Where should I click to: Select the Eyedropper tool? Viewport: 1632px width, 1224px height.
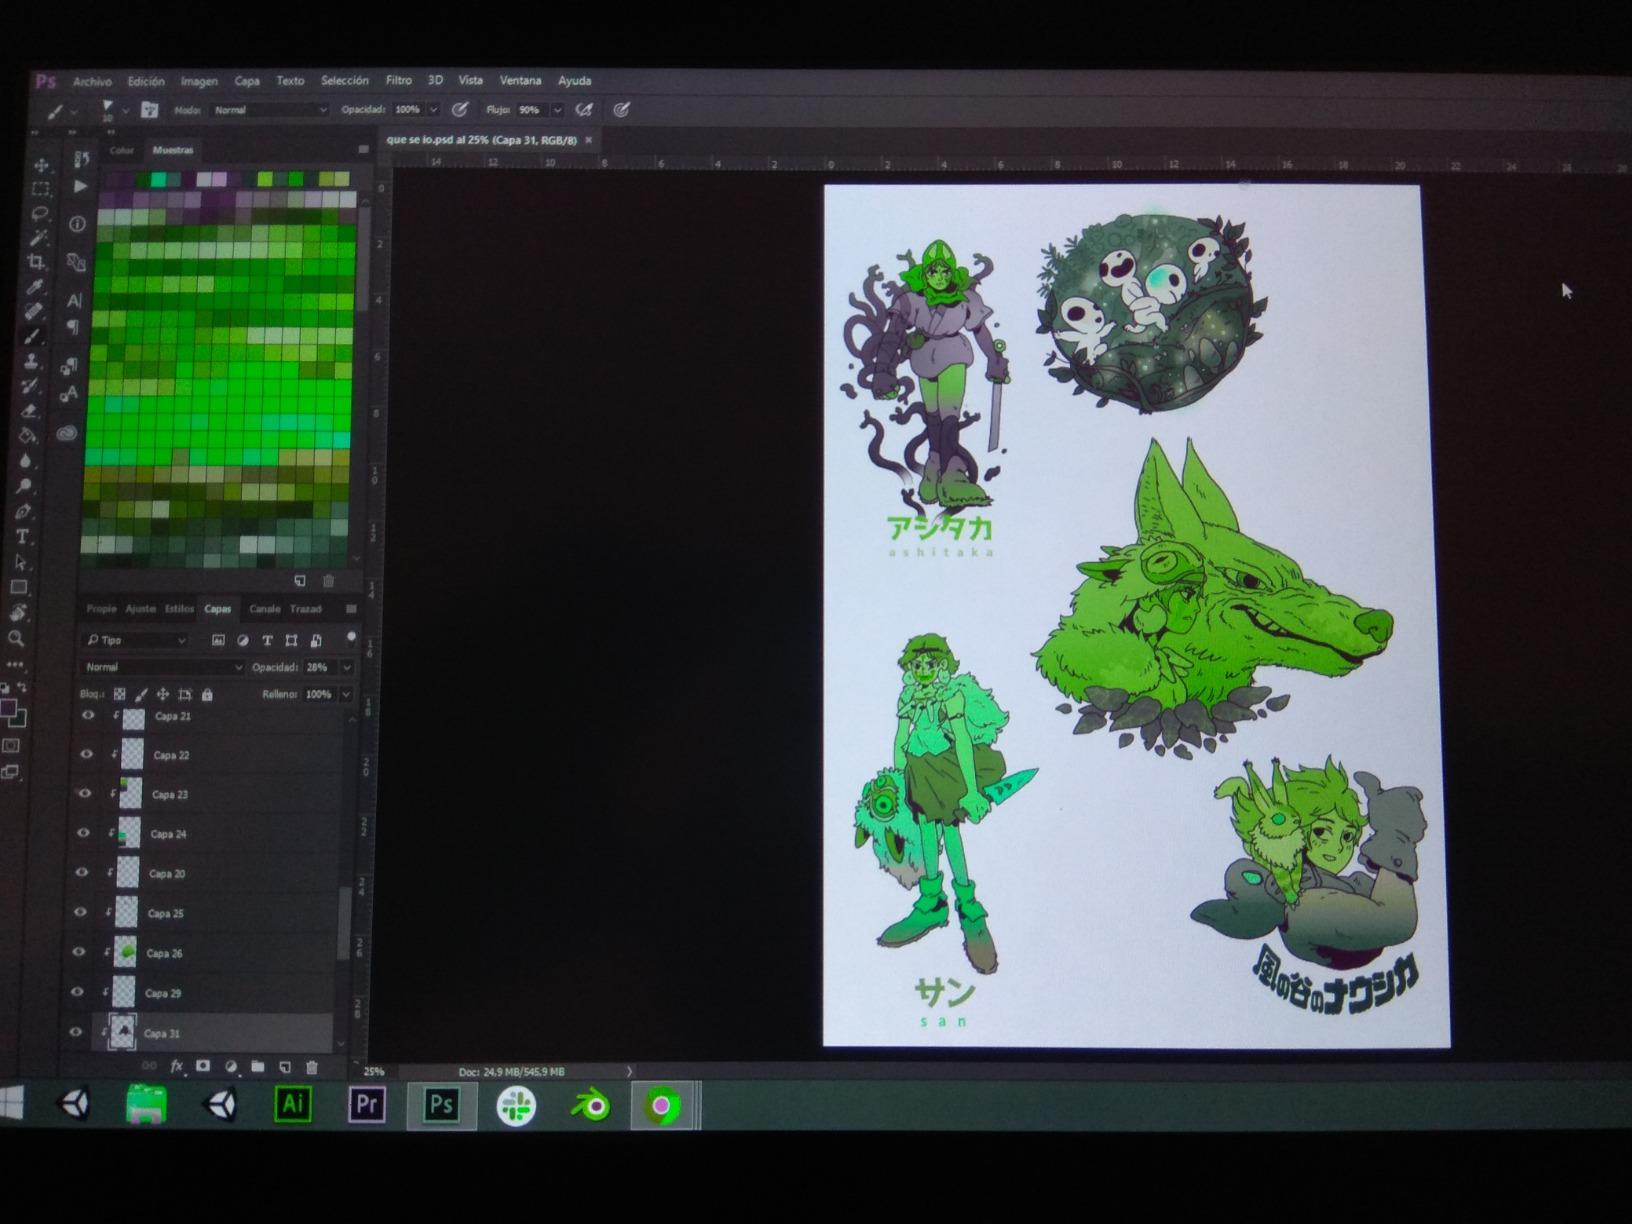(35, 287)
